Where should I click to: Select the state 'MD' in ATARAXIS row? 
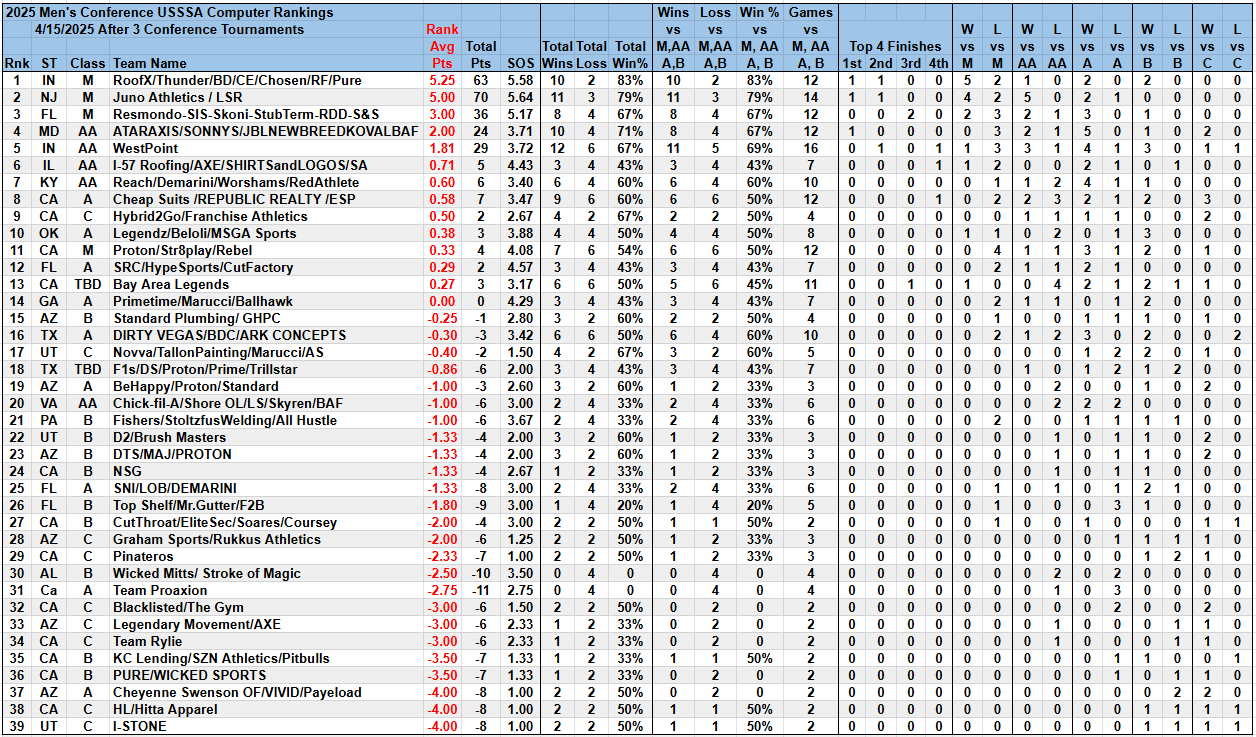[49, 131]
